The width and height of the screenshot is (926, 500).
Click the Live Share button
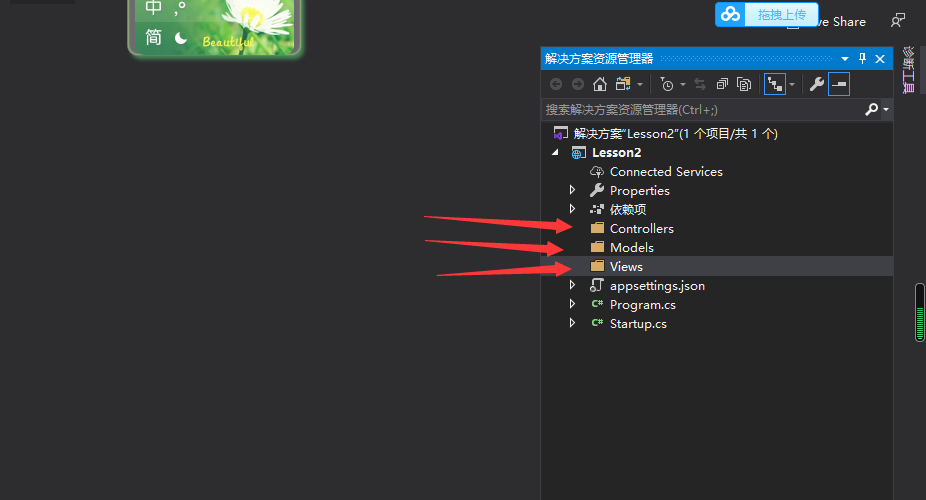pyautogui.click(x=842, y=22)
